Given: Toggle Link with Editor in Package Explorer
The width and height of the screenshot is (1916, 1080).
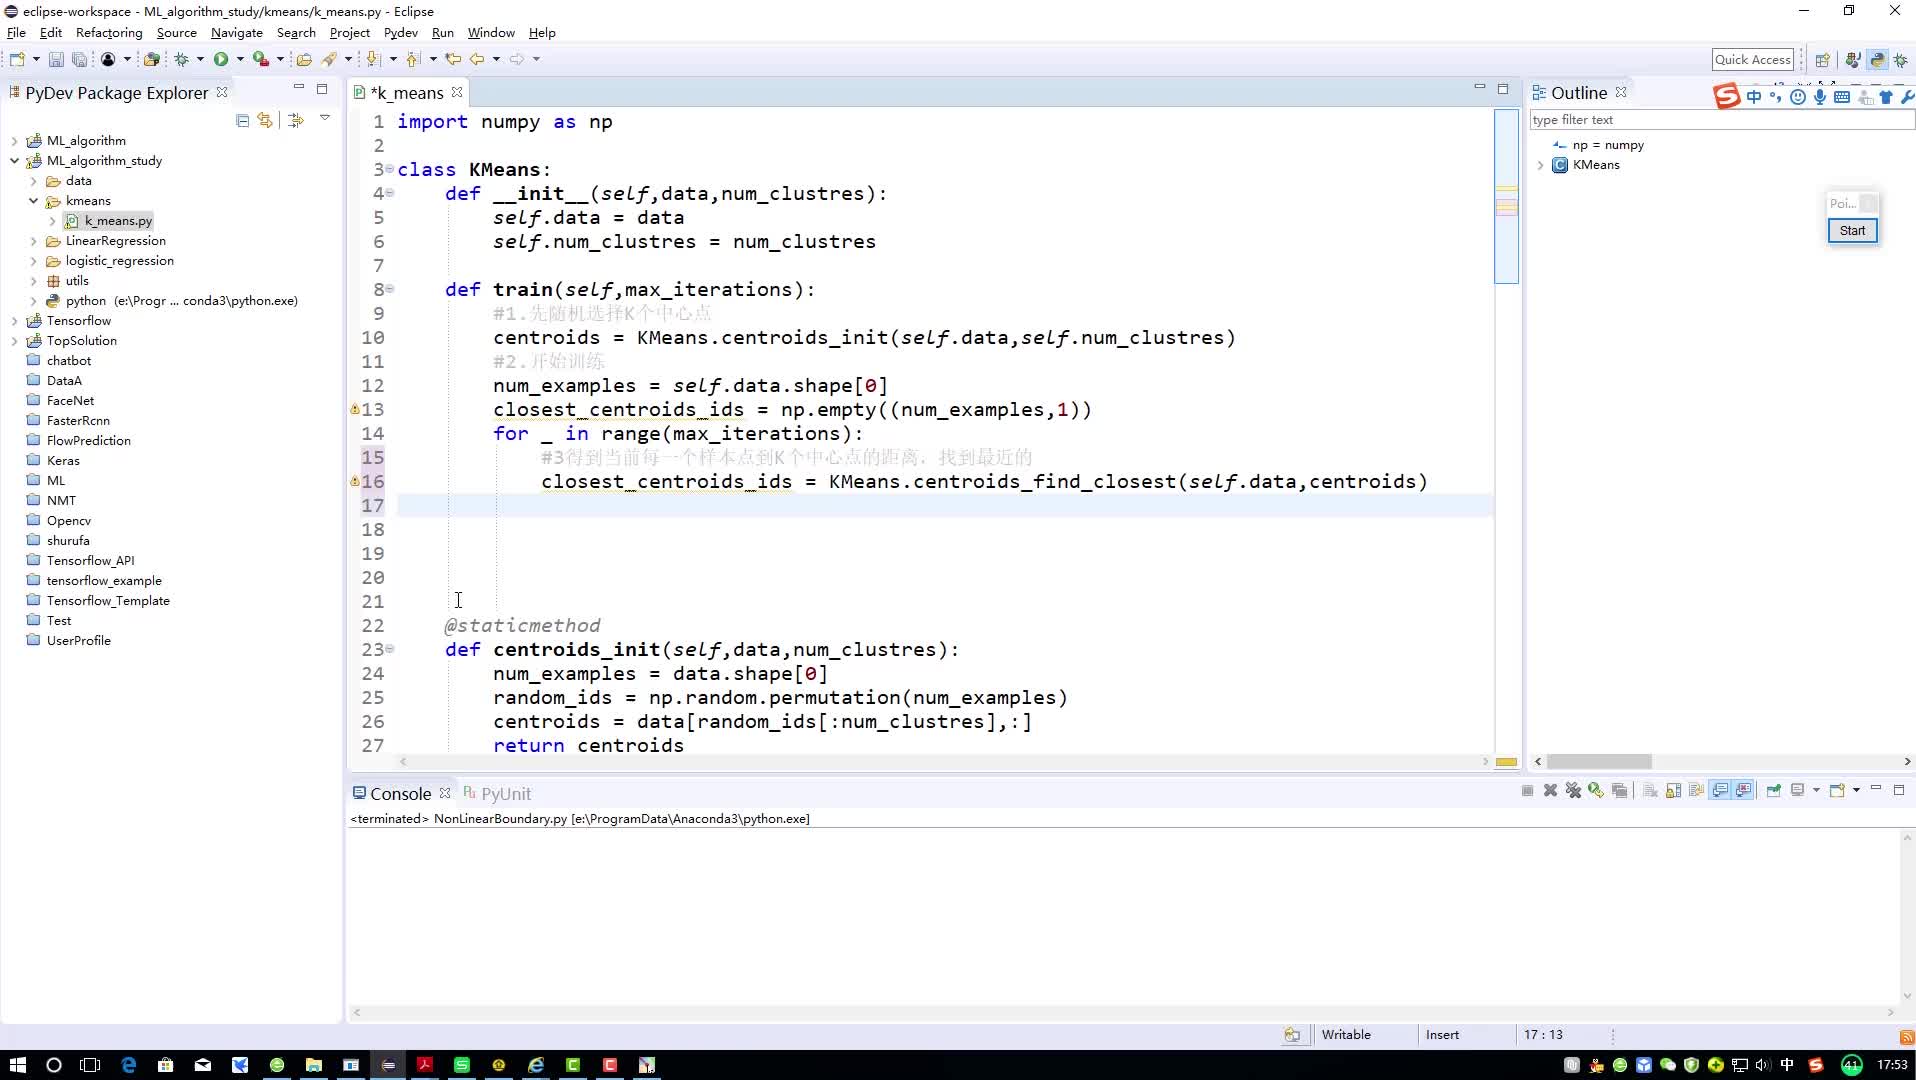Looking at the screenshot, I should [x=265, y=120].
